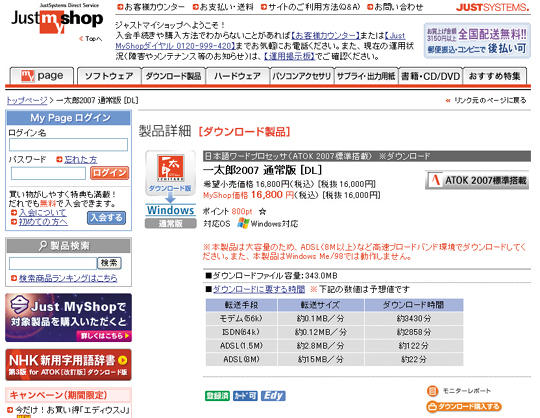This screenshot has width=540, height=418.
Task: Open ダウンロードに要する時間 link
Action: (259, 289)
